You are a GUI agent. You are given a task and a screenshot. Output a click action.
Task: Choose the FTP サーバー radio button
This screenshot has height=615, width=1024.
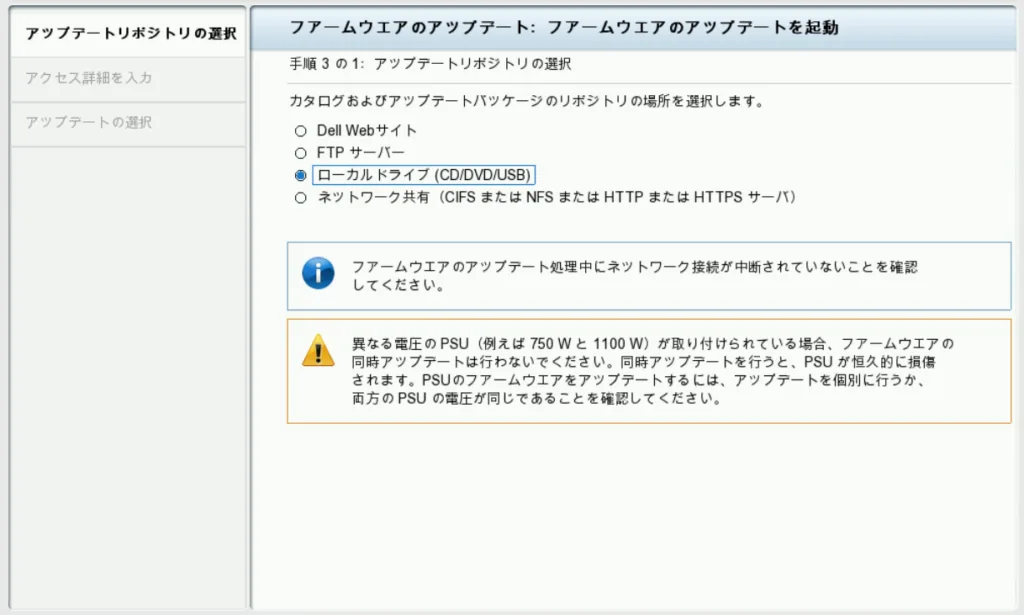tap(300, 153)
